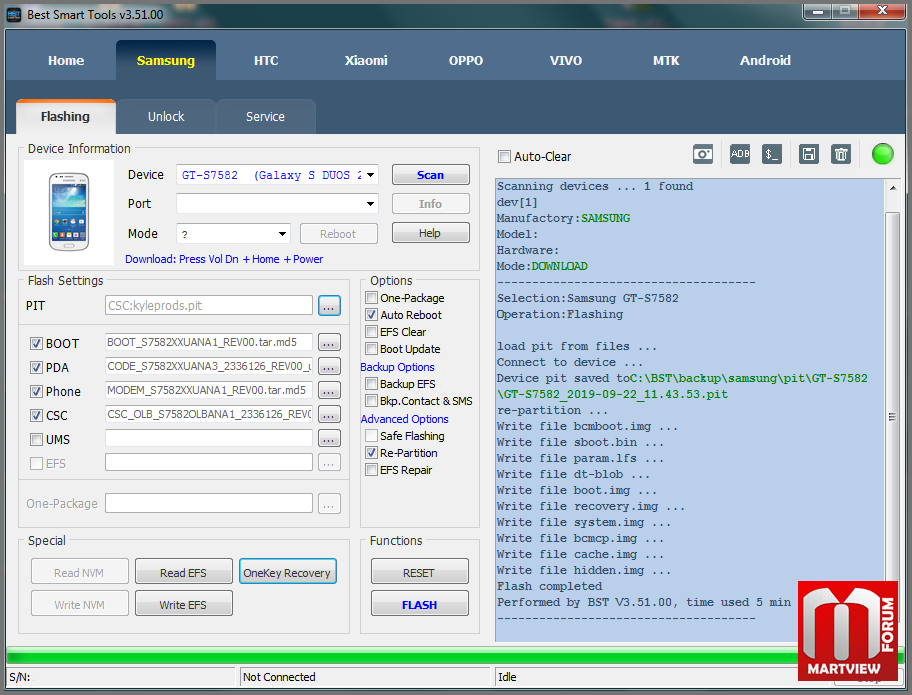The image size is (912, 695).
Task: Switch to the MTK tab
Action: pos(666,60)
